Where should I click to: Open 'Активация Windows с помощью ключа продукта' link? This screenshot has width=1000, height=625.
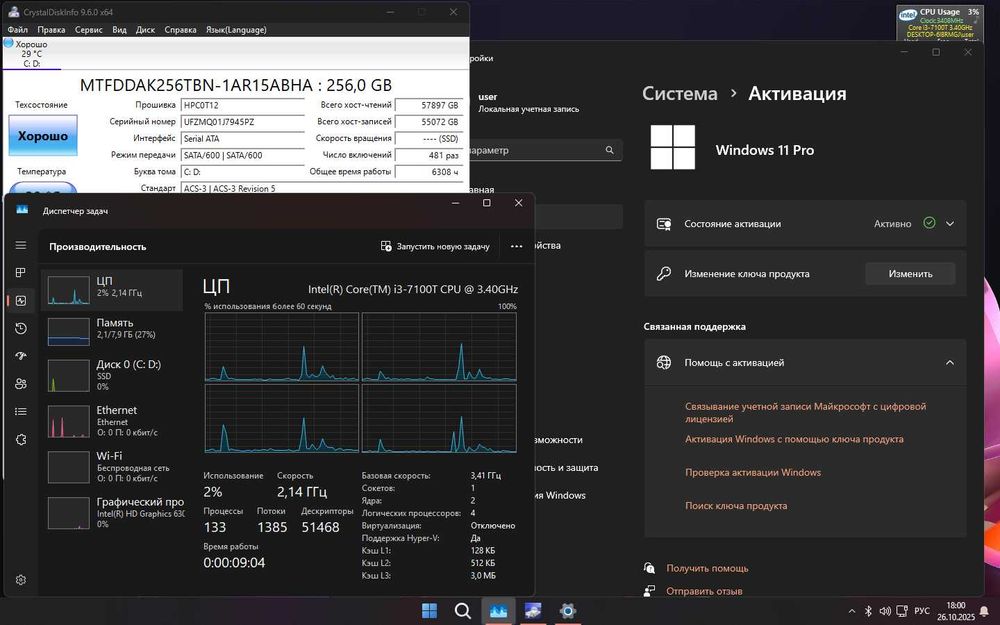tap(794, 439)
